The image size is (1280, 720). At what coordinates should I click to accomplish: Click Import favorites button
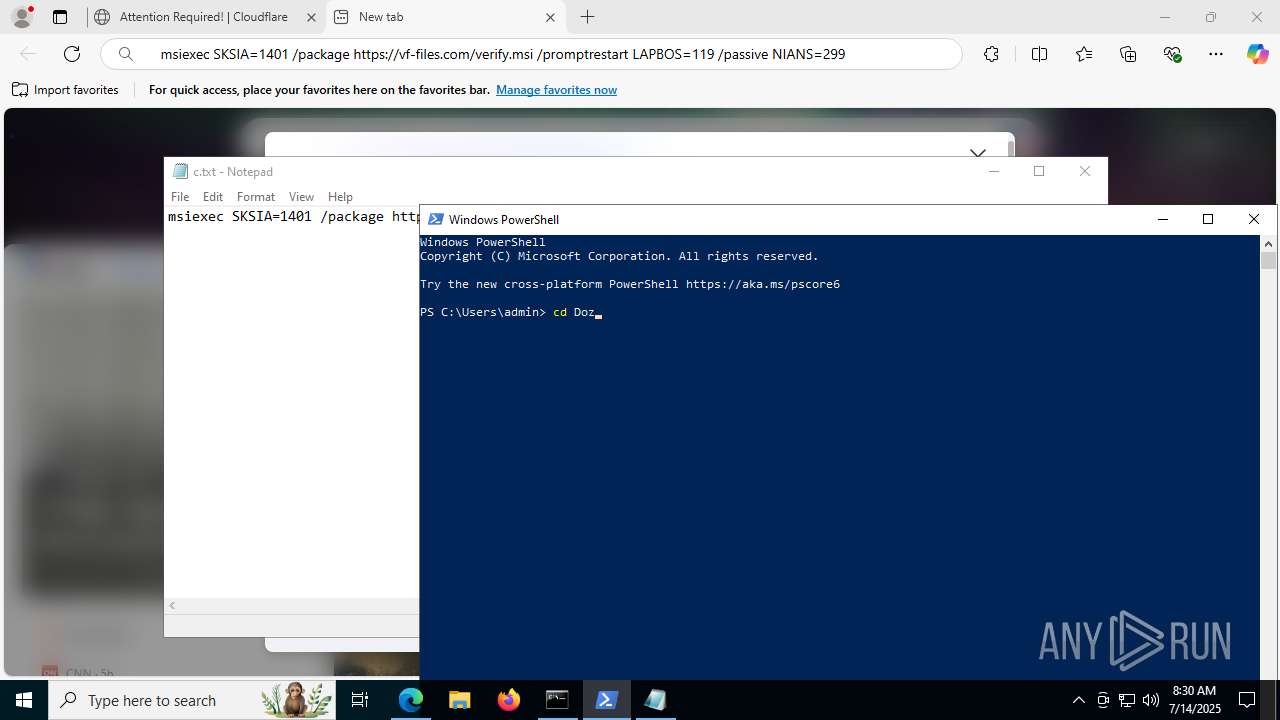pyautogui.click(x=66, y=90)
